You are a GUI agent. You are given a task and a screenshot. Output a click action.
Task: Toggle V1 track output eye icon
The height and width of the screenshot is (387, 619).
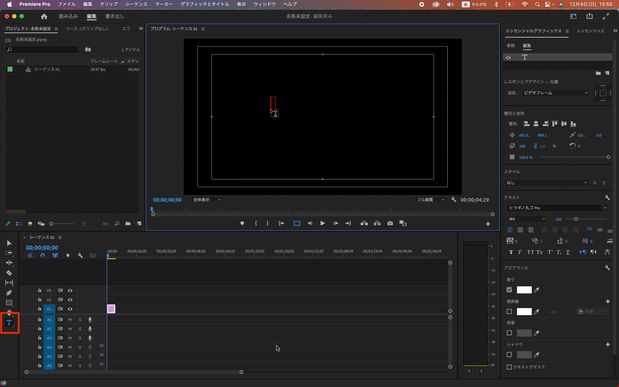[70, 309]
